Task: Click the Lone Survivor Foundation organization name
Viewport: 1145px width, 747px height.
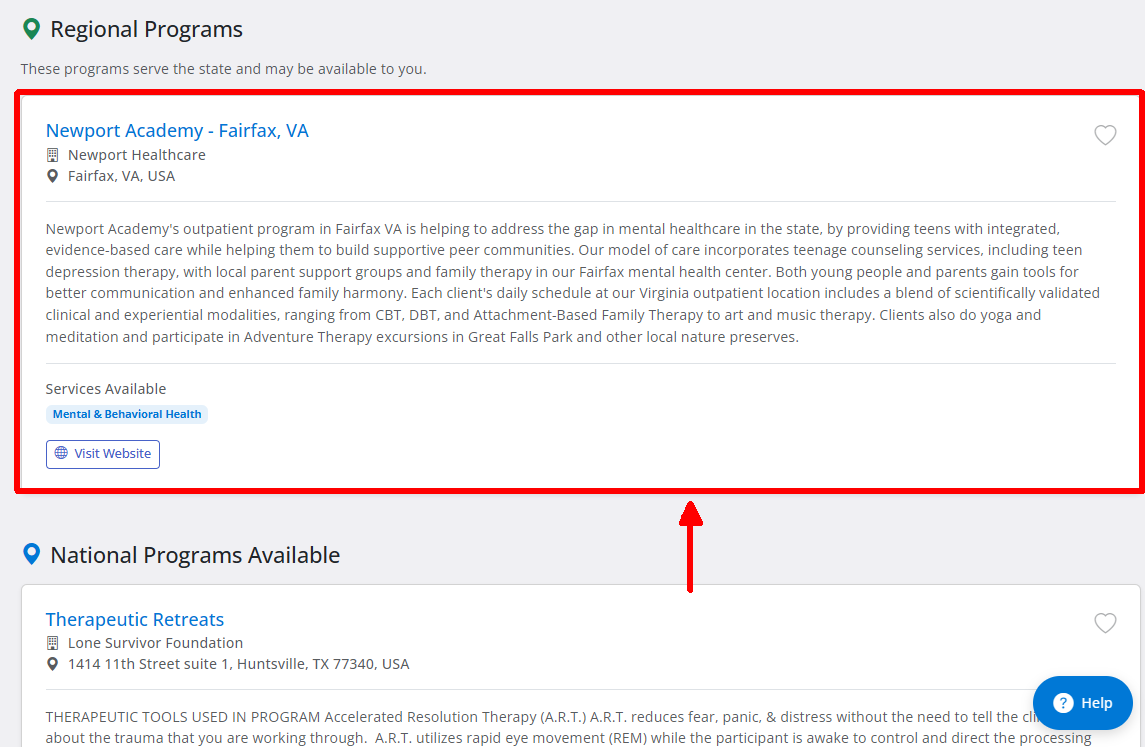Action: [156, 643]
